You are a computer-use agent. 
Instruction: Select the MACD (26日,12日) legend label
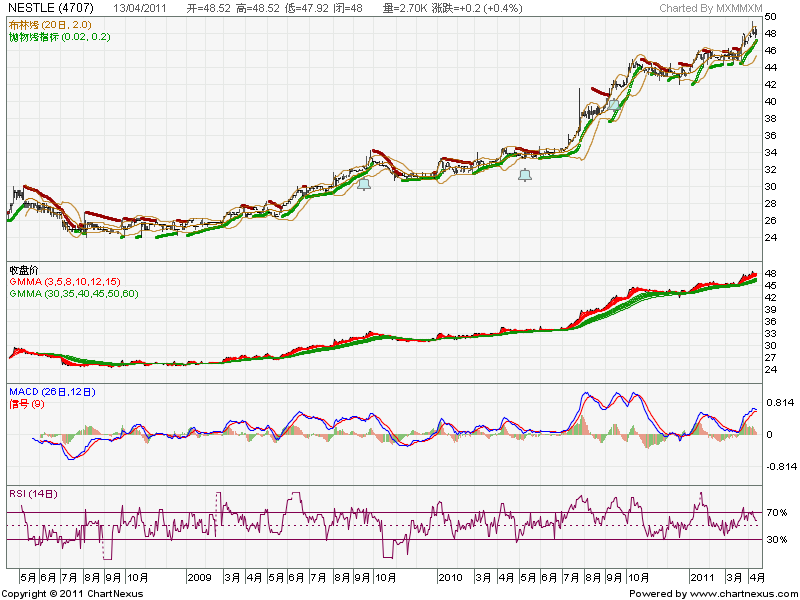click(x=52, y=392)
